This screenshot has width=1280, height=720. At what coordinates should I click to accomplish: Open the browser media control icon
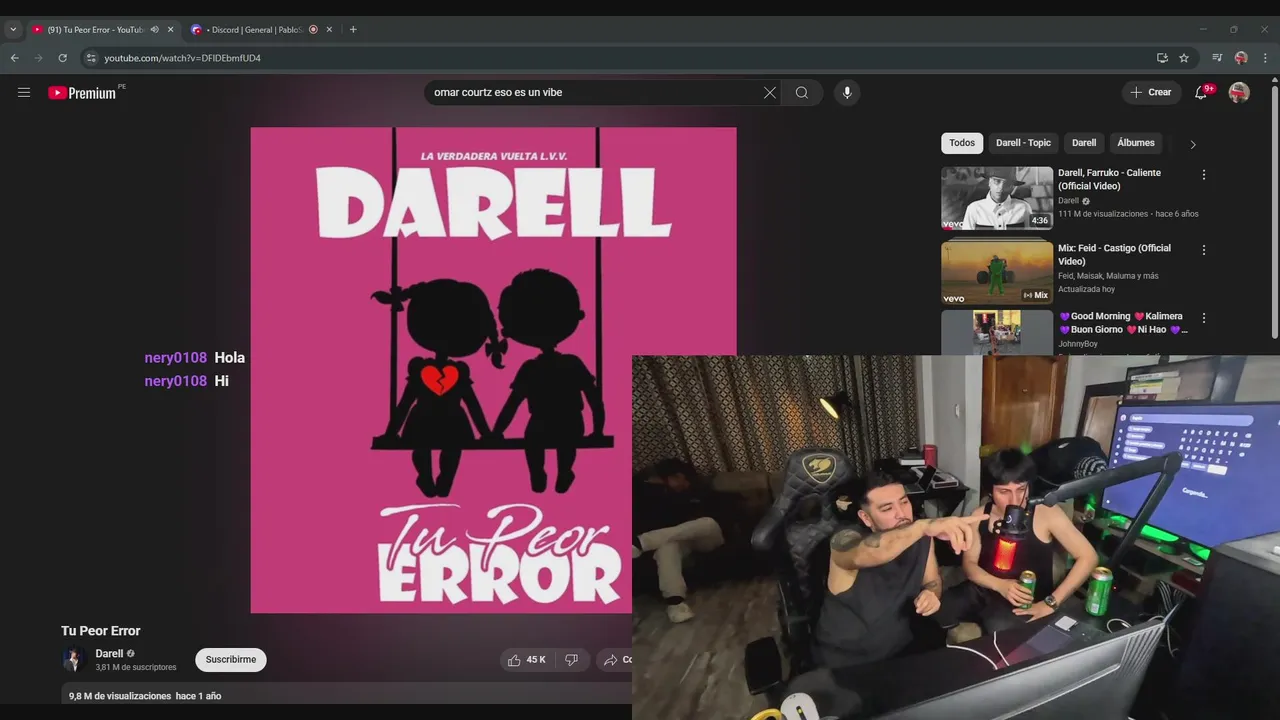tap(1217, 58)
